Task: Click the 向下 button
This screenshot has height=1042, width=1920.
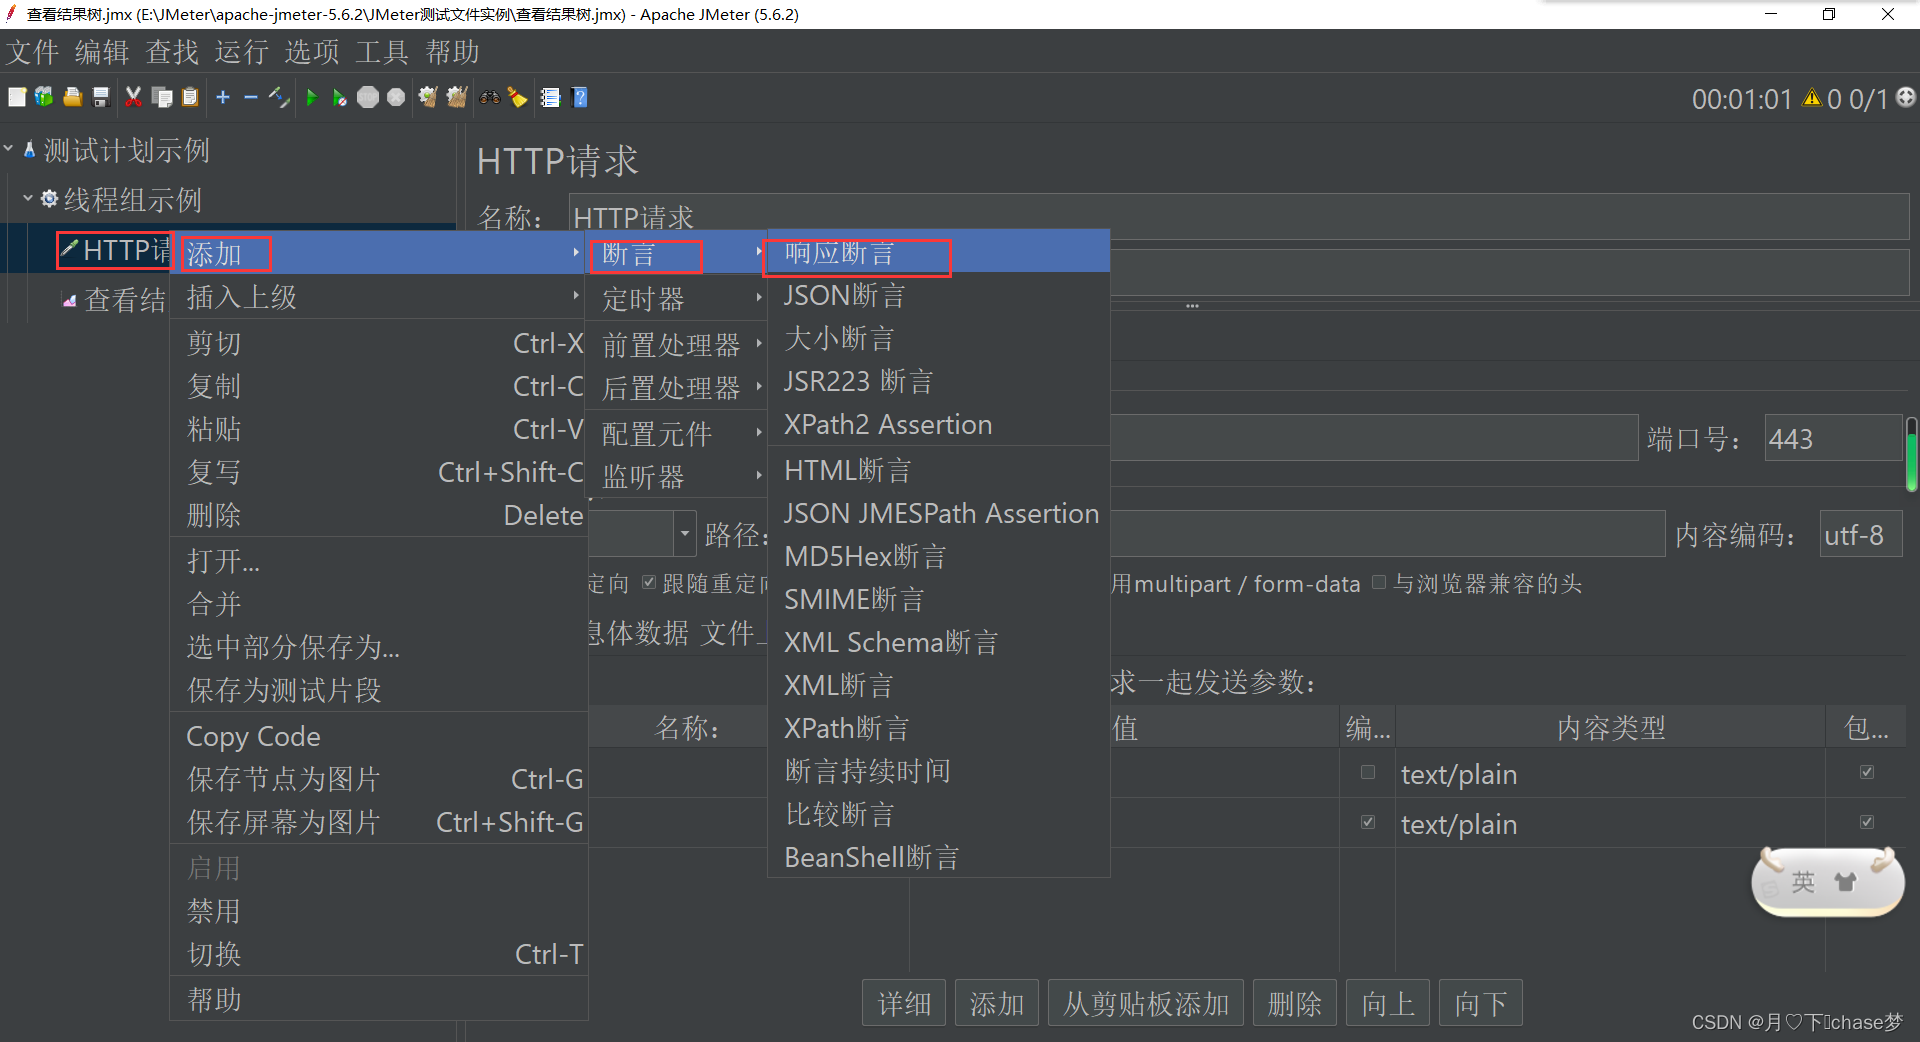Action: [x=1481, y=1002]
